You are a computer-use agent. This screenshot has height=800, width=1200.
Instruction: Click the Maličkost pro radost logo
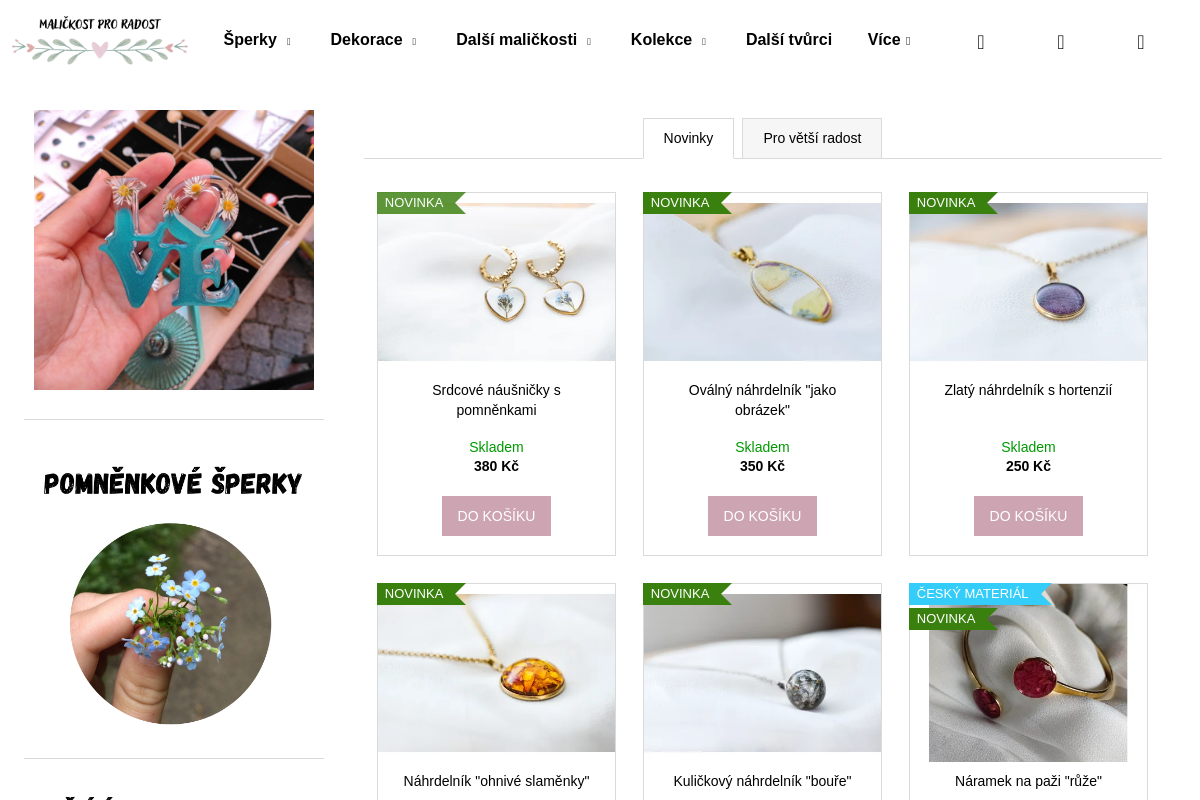coord(100,40)
